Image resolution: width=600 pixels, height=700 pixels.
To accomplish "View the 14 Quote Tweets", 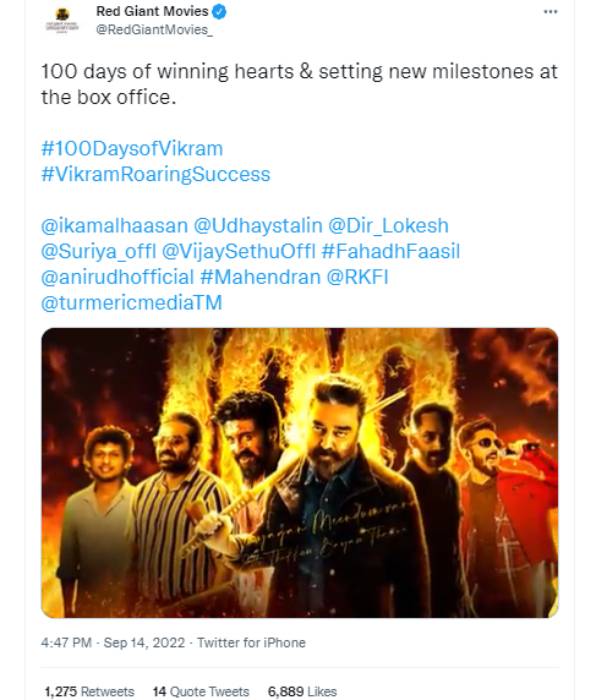I will tap(199, 691).
